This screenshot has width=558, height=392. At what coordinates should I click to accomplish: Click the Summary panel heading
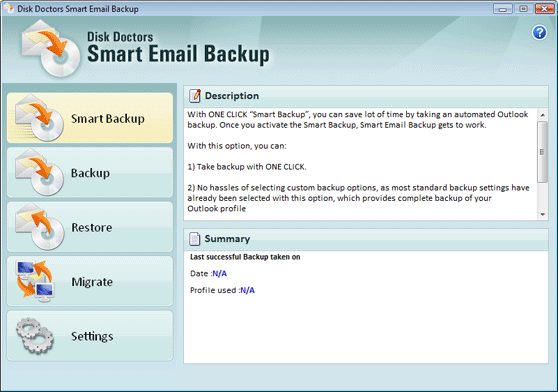pos(227,239)
